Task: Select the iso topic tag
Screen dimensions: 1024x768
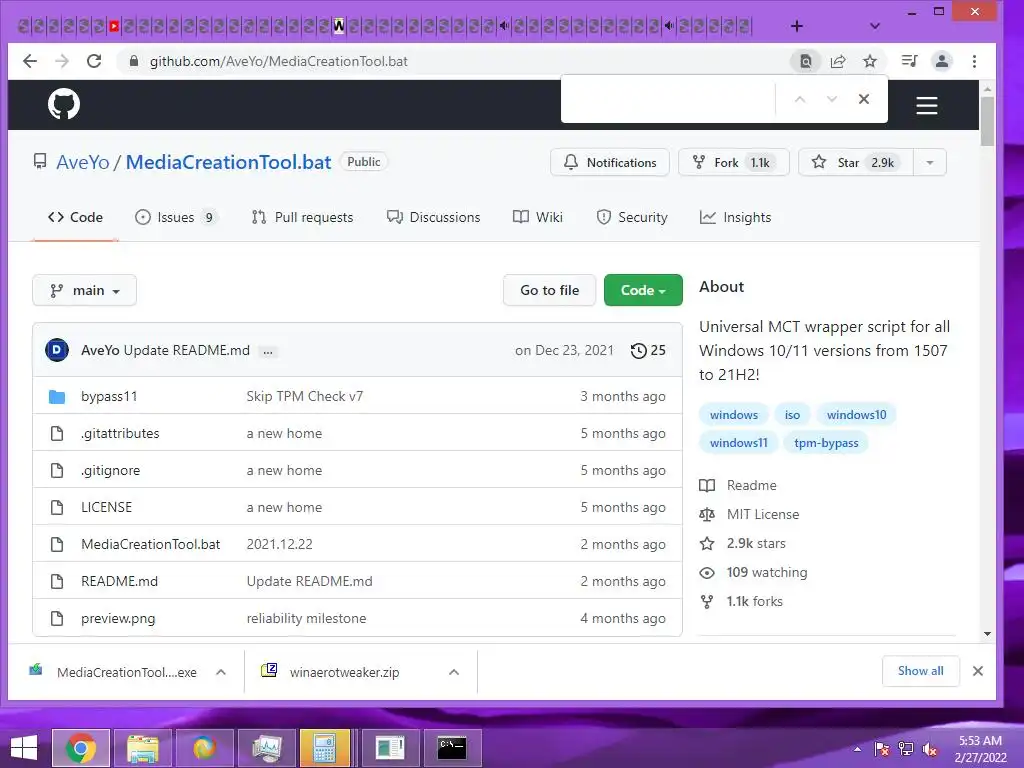Action: pos(792,415)
